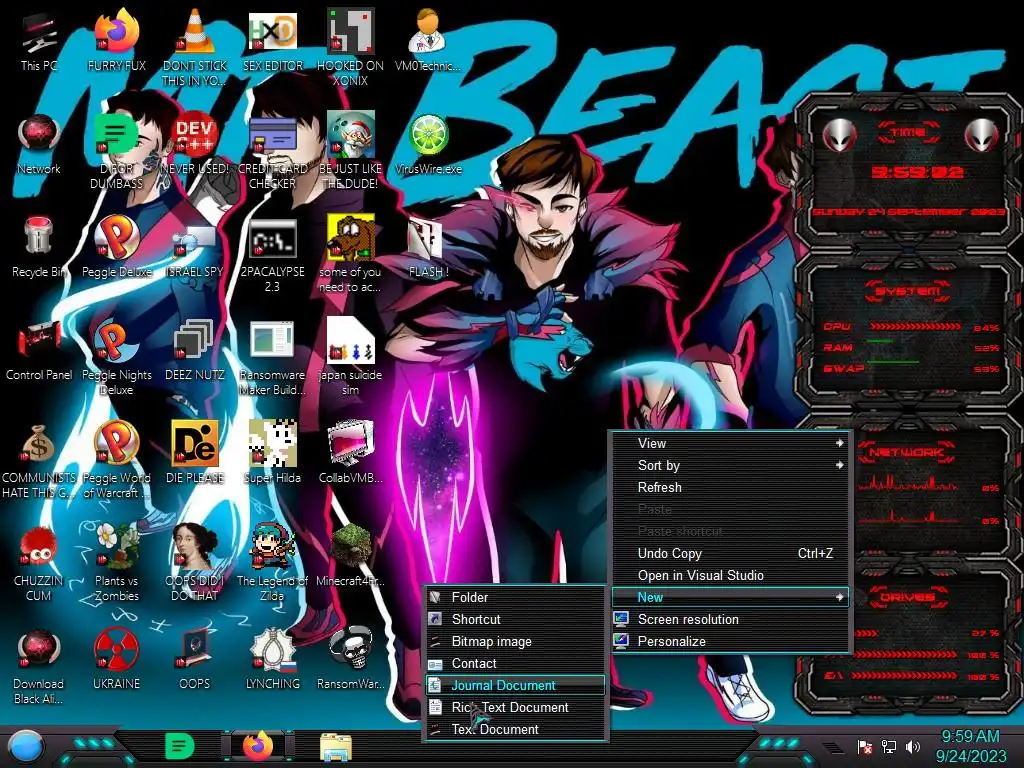Select the HOOKED ON XONIX icon
The height and width of the screenshot is (768, 1024).
351,47
